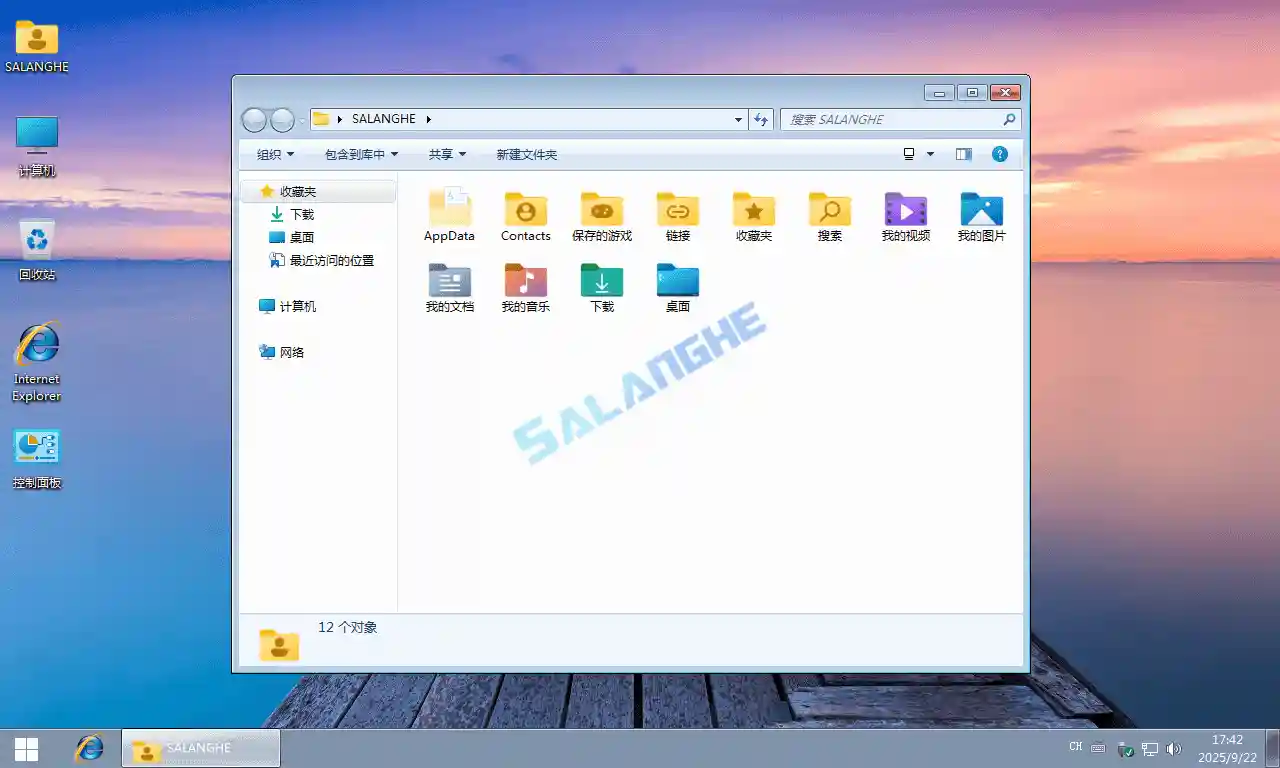Click the 新建文件夹 button
Viewport: 1280px width, 768px height.
[x=526, y=154]
